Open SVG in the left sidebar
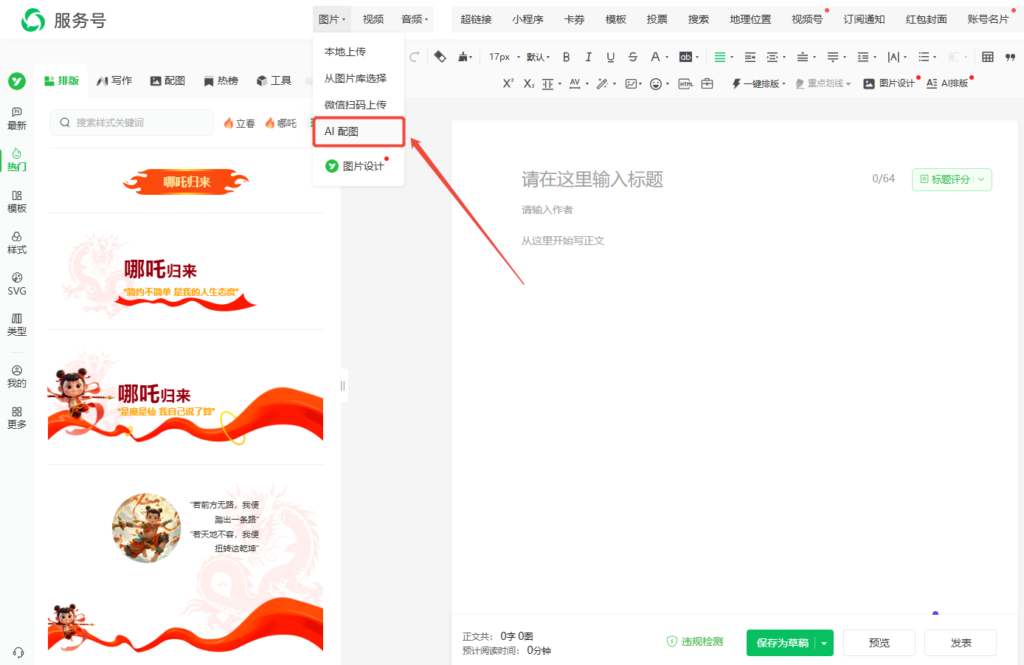The image size is (1024, 665). 17,284
